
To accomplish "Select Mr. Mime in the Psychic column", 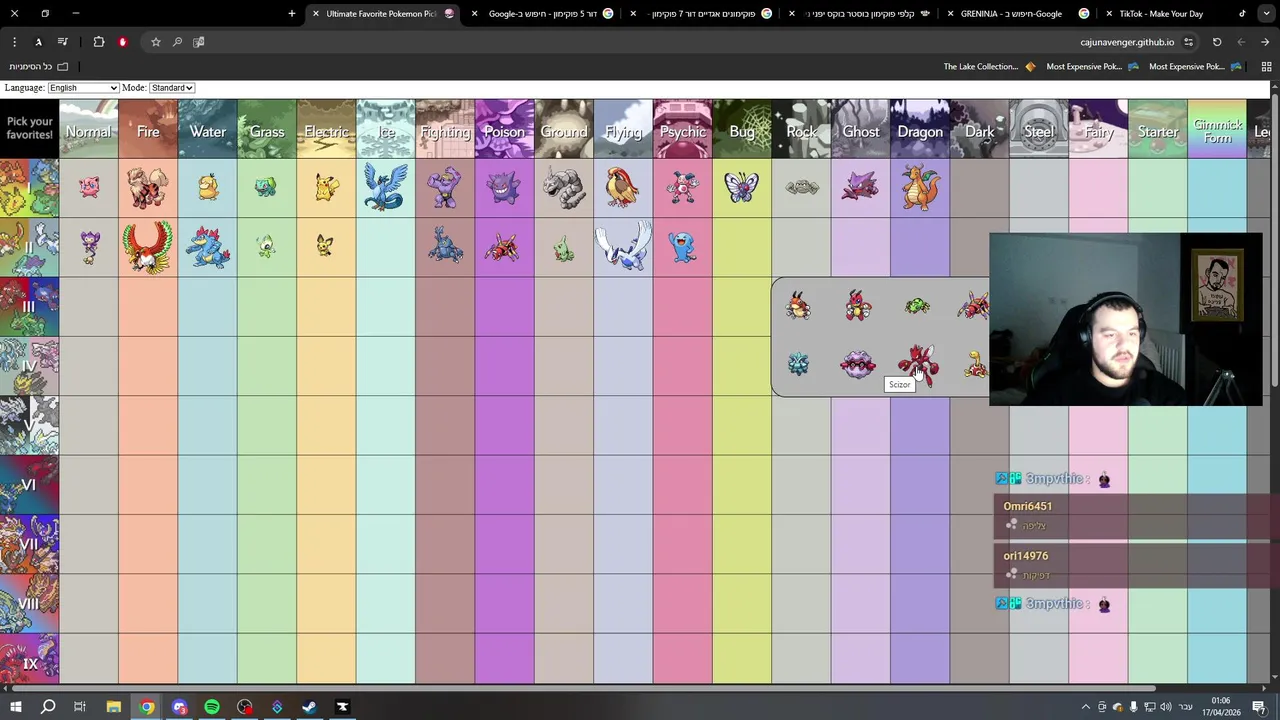I will coord(683,188).
